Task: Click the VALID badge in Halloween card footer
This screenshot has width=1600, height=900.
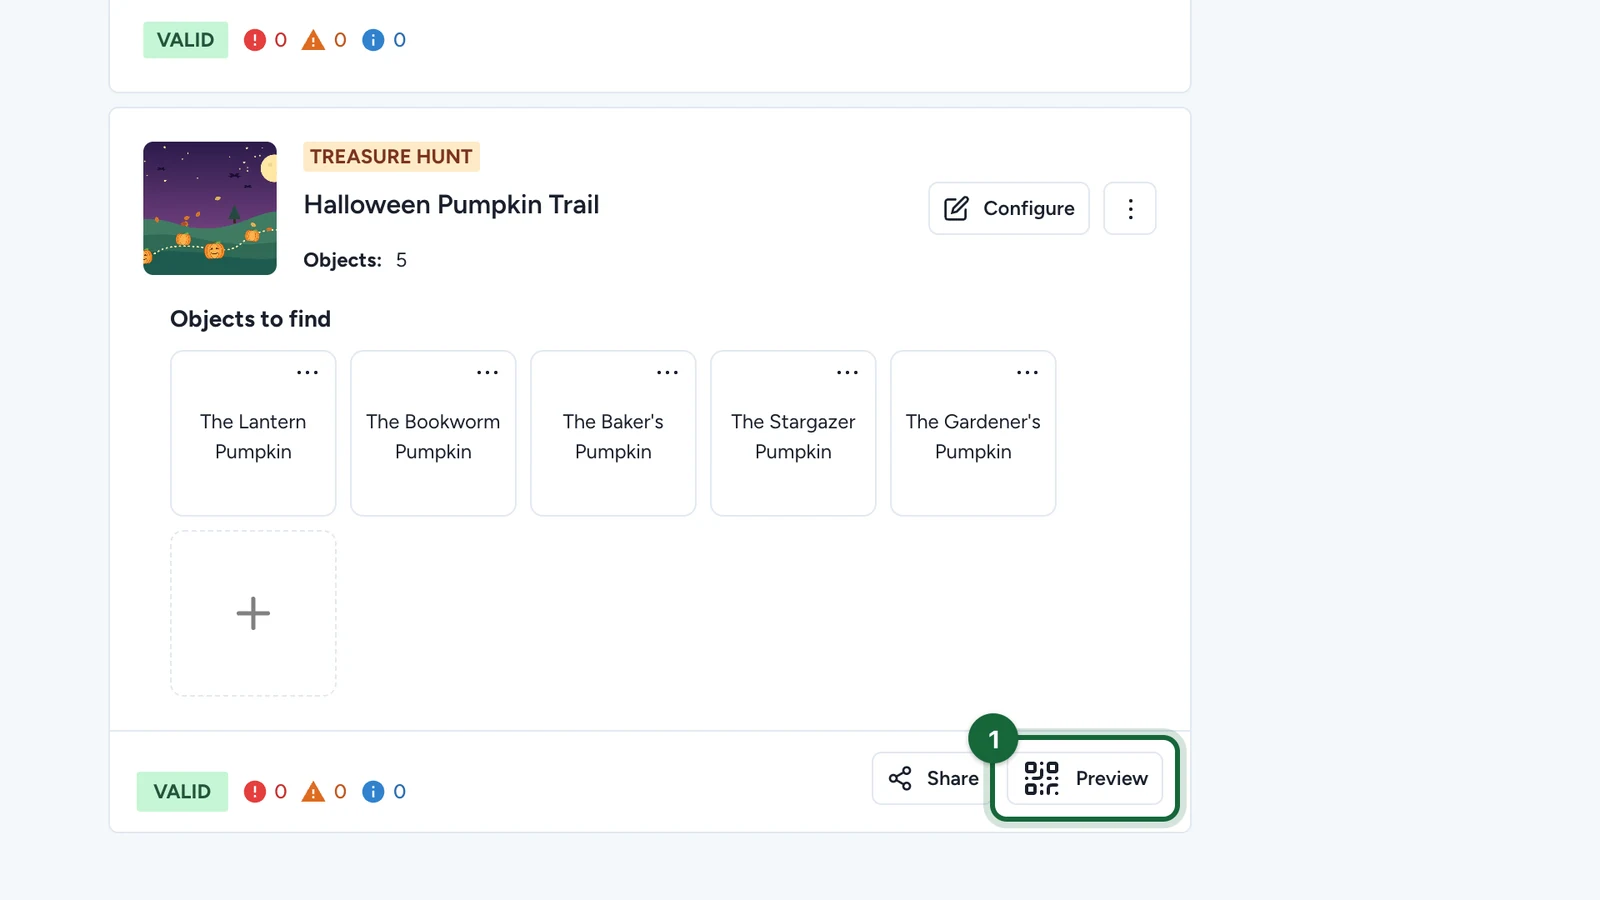Action: pyautogui.click(x=182, y=791)
